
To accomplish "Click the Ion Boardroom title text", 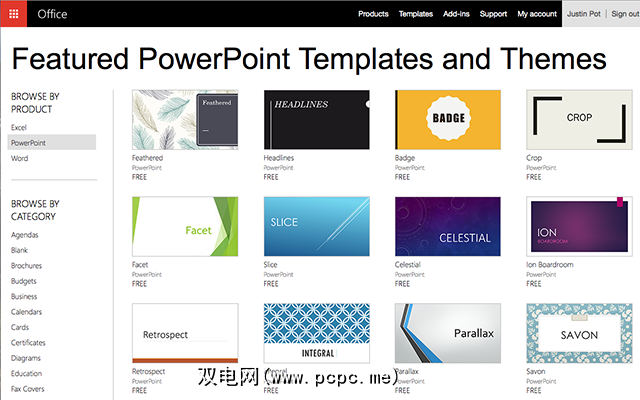I will click(550, 265).
